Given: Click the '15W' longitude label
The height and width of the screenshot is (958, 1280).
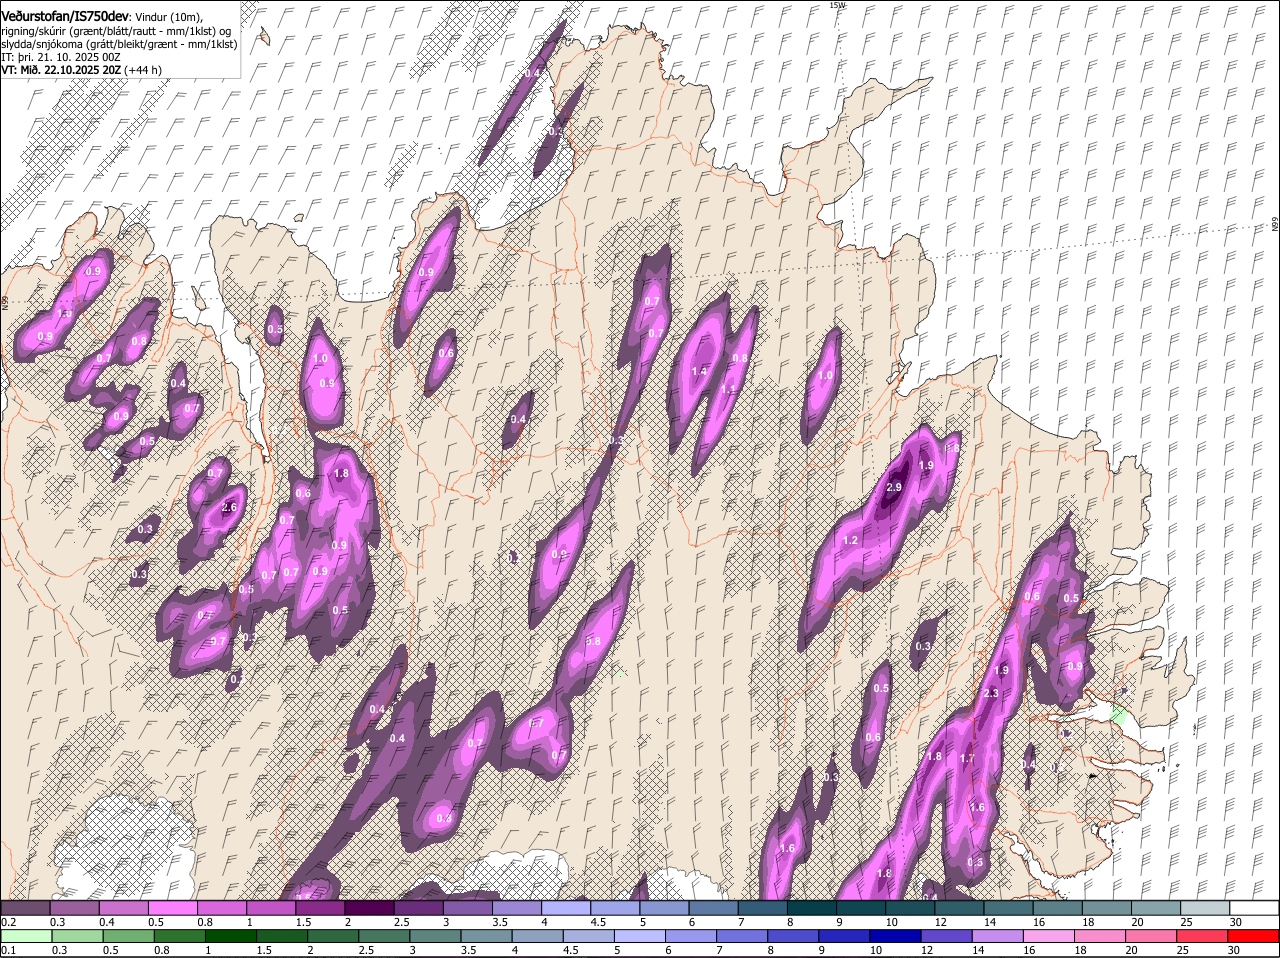Looking at the screenshot, I should [837, 5].
